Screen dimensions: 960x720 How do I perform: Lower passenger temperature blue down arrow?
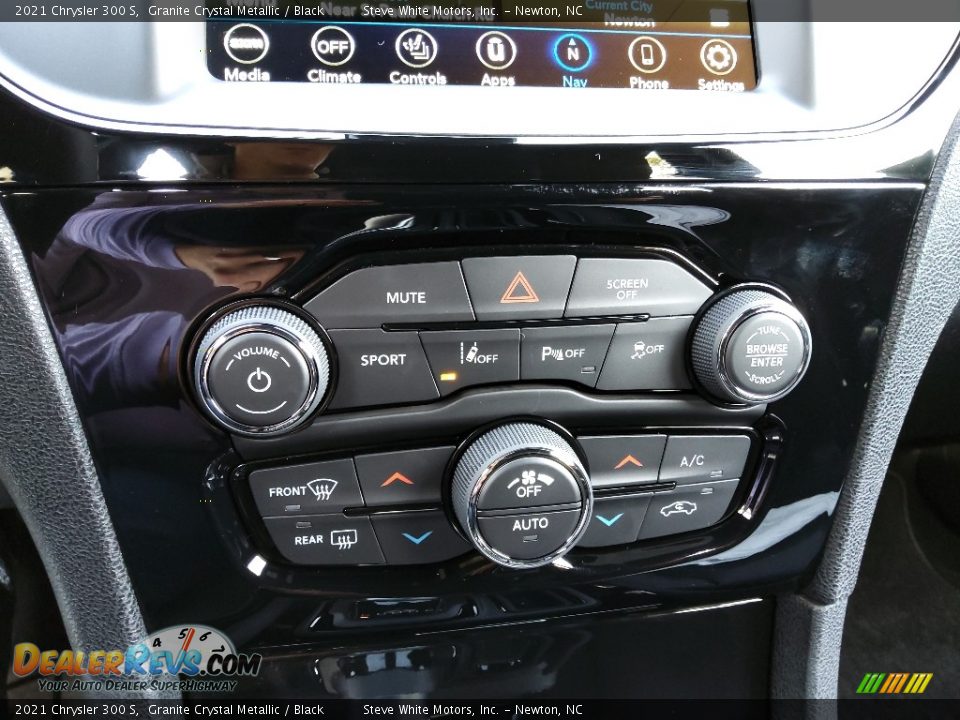point(612,519)
